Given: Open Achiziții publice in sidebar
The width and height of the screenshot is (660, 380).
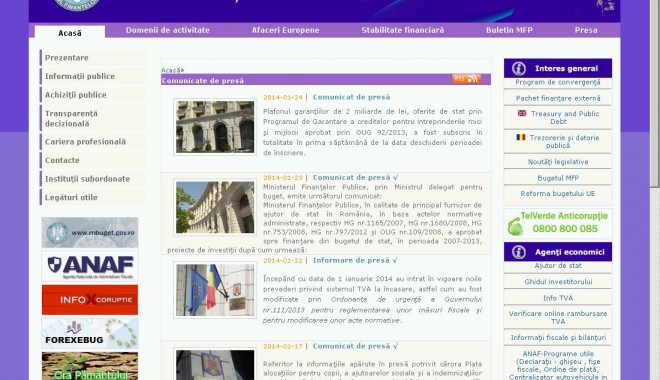Looking at the screenshot, I should (92, 95).
